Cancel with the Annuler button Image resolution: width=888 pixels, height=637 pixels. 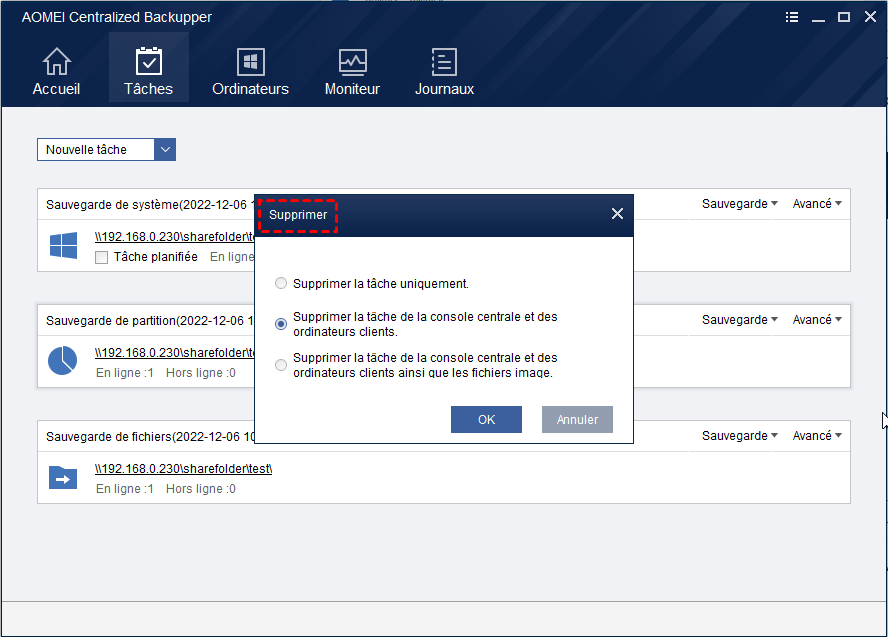[x=577, y=420]
